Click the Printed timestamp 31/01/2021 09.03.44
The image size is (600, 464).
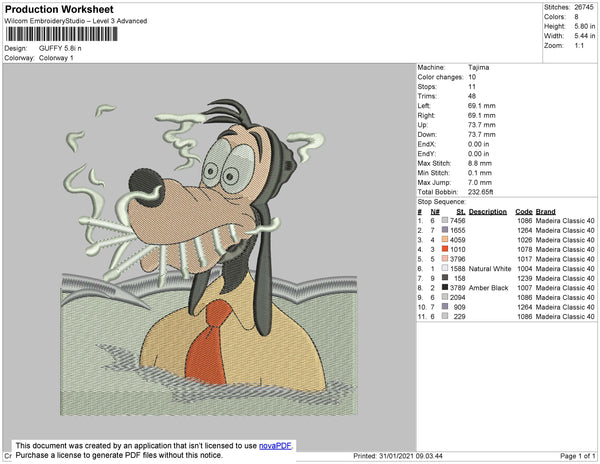(x=398, y=456)
